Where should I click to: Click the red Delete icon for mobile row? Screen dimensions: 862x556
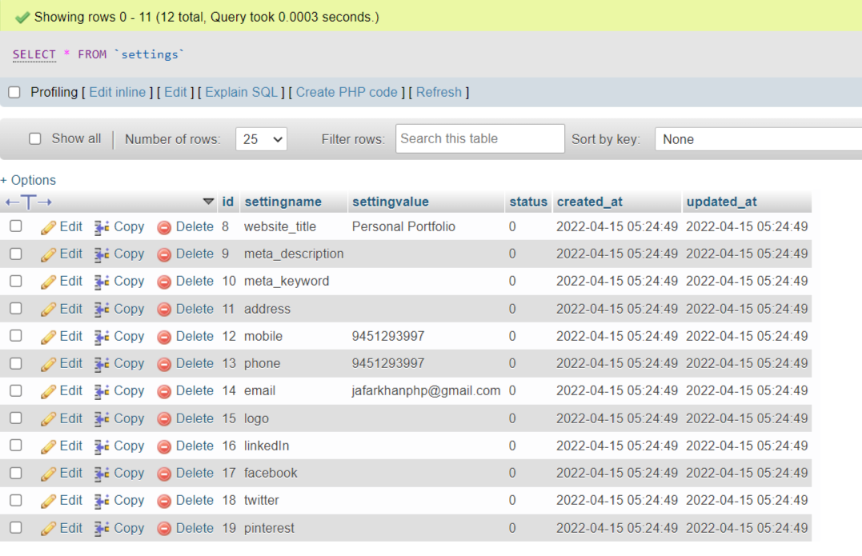[165, 337]
